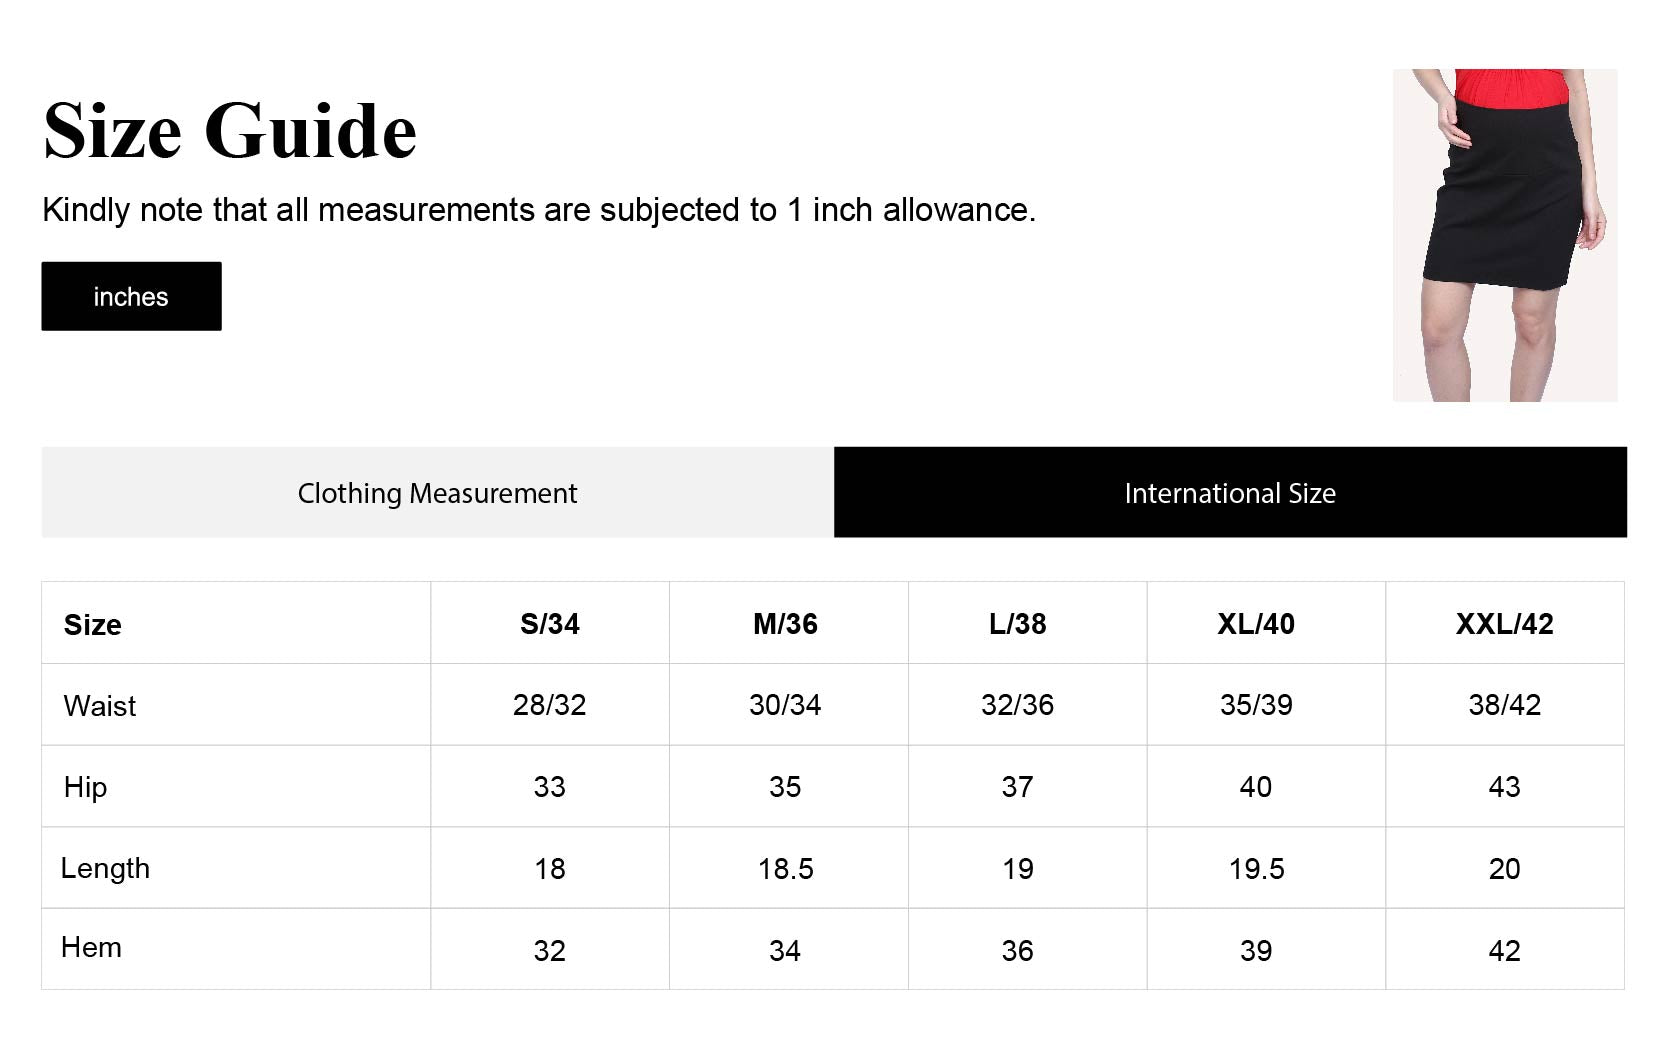This screenshot has width=1668, height=1042.
Task: Select the 18.5 length value for M/36
Action: coord(785,868)
